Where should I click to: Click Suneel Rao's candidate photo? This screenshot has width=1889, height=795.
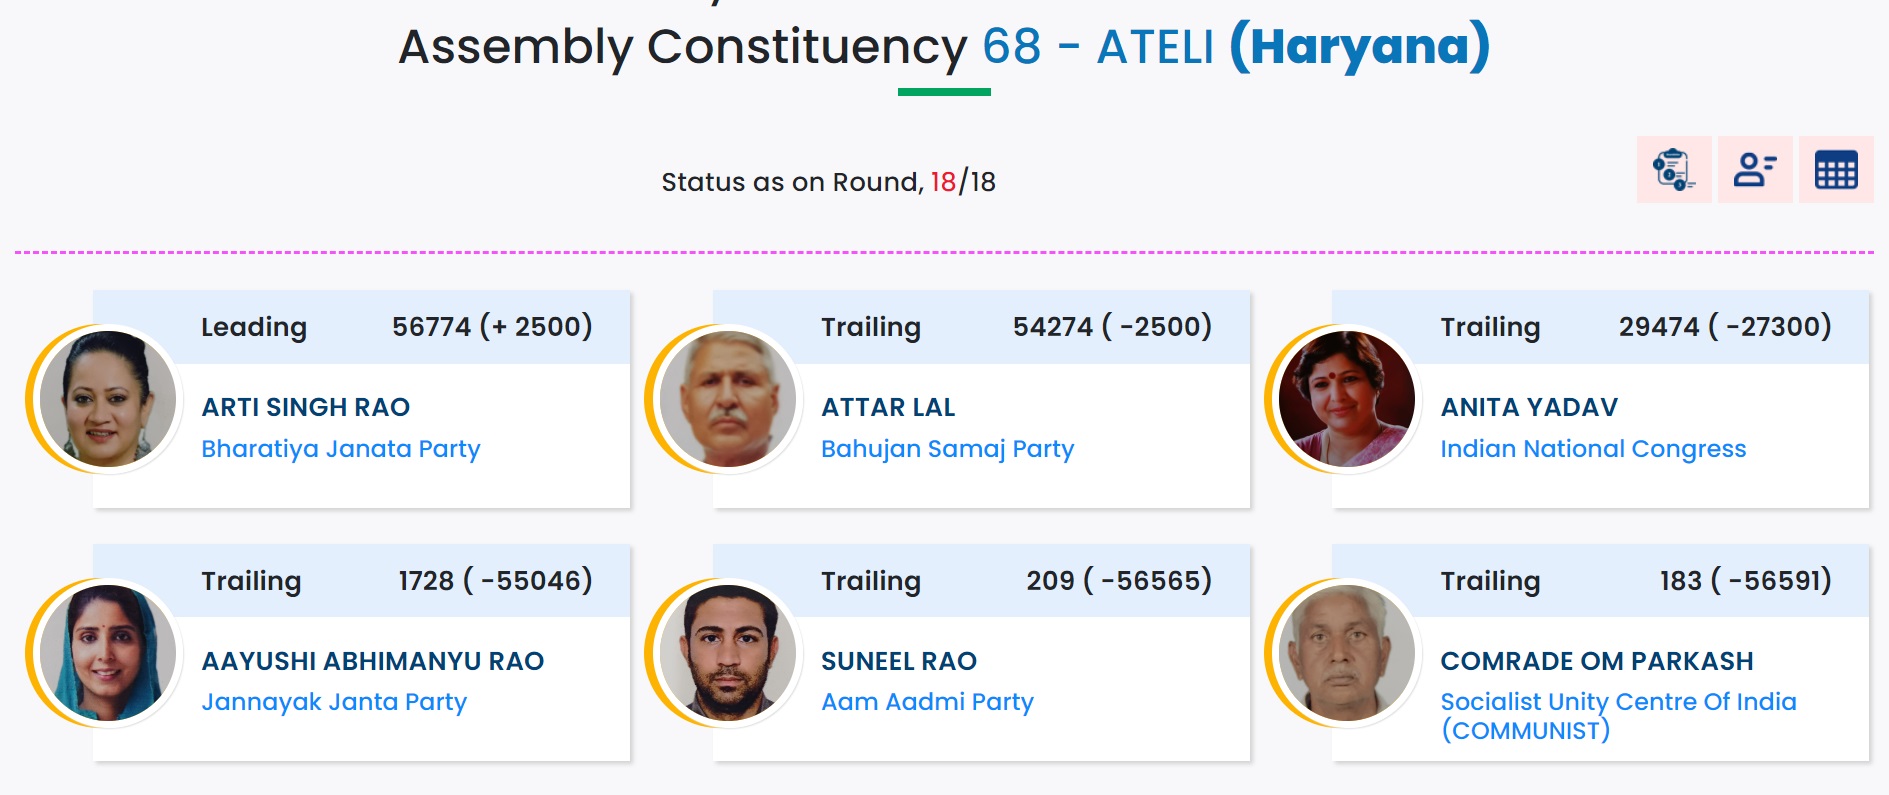click(x=727, y=653)
